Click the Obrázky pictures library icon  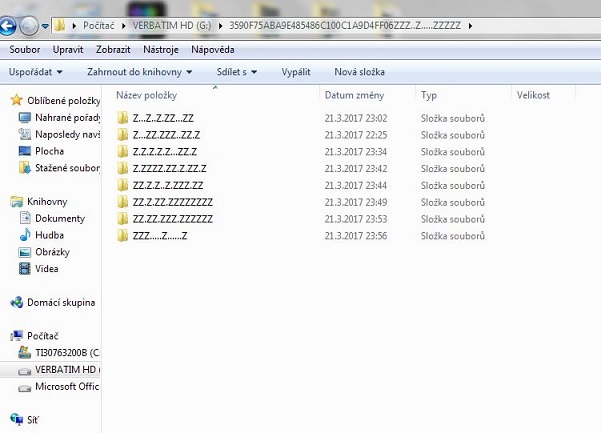[27, 252]
